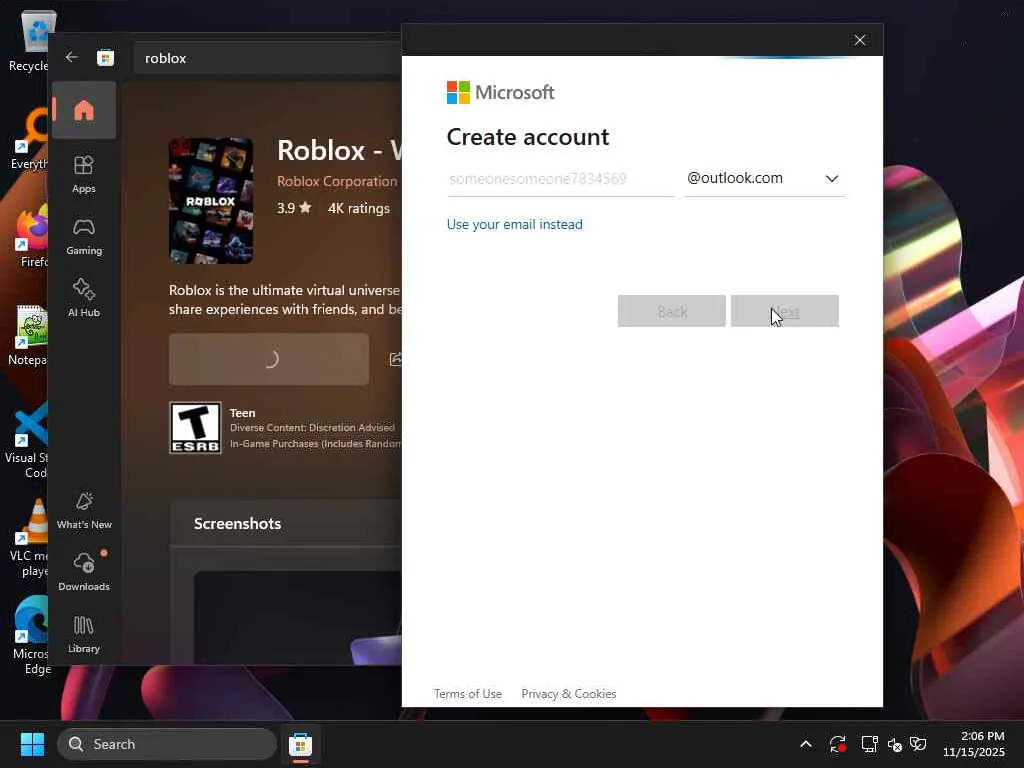Click the Microsoft Store logo icon
1024x768 pixels.
coord(105,57)
